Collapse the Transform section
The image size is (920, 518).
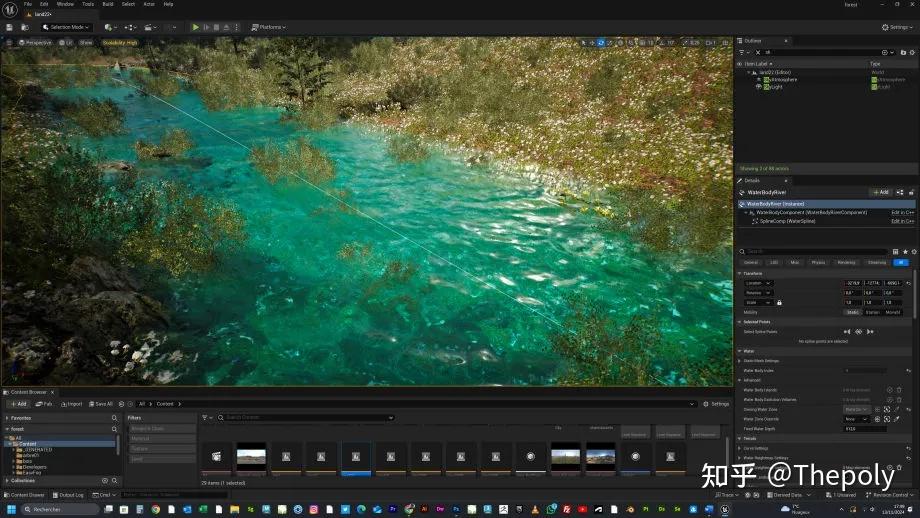[740, 273]
